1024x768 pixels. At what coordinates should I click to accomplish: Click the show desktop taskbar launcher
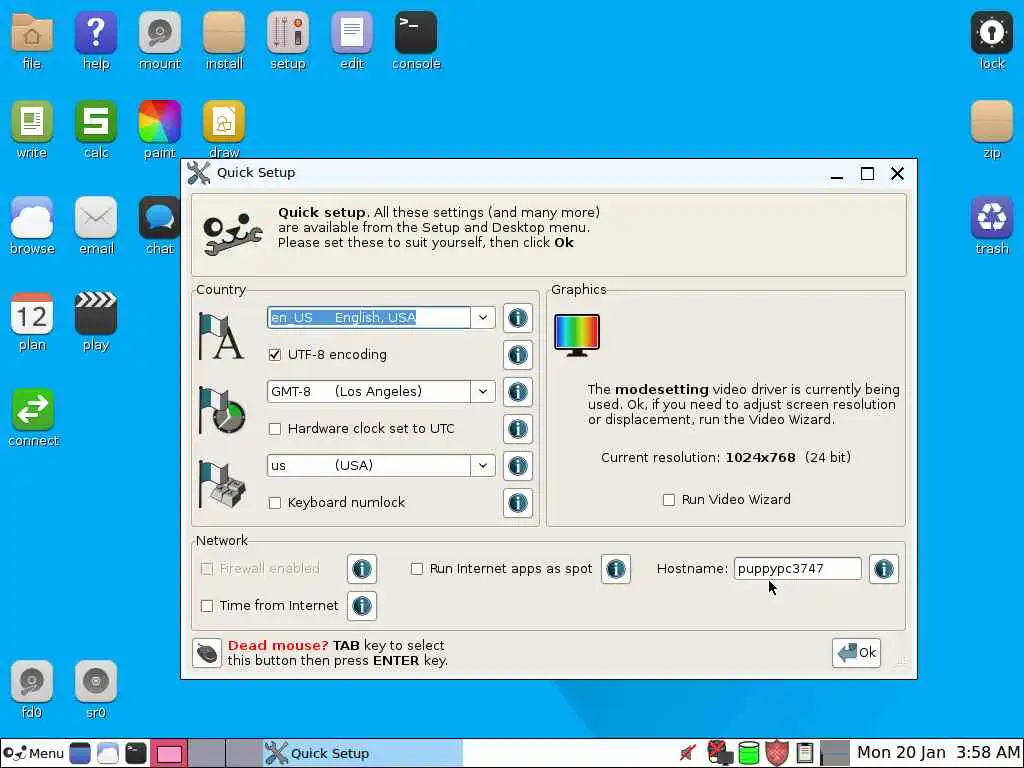pos(80,753)
